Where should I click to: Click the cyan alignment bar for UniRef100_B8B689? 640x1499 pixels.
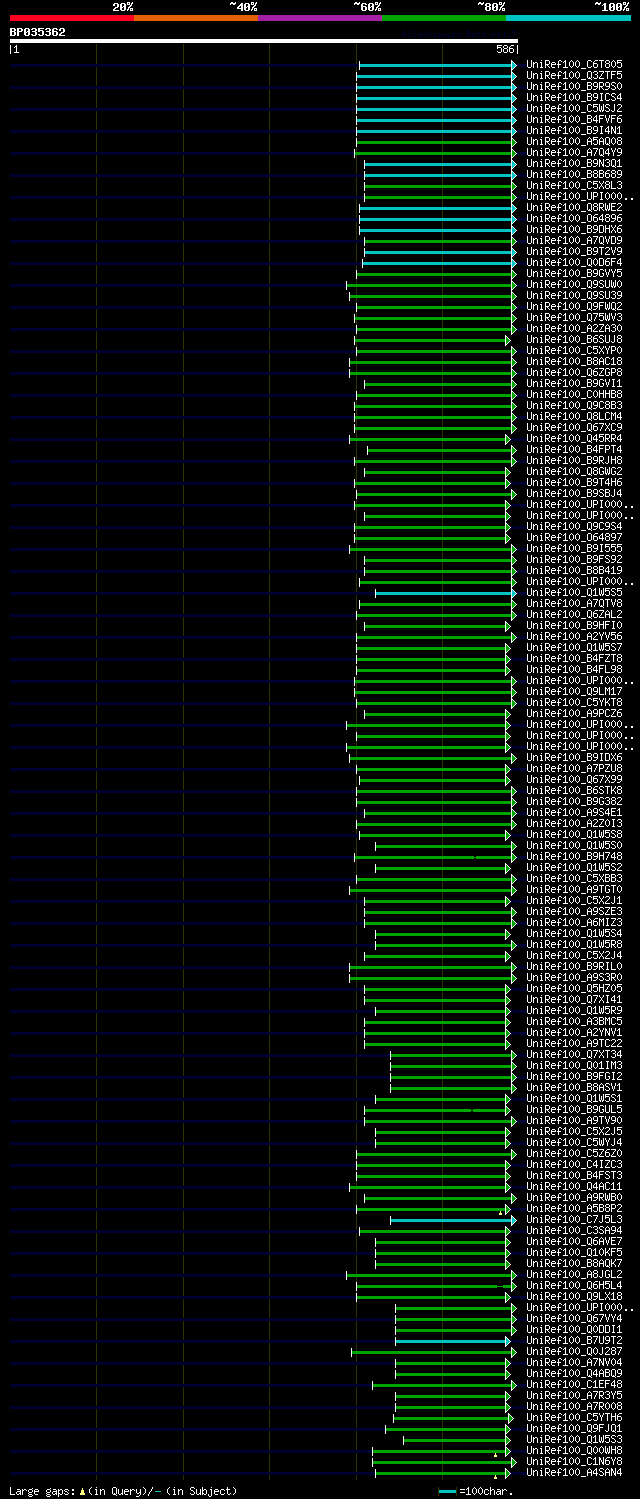tap(440, 175)
